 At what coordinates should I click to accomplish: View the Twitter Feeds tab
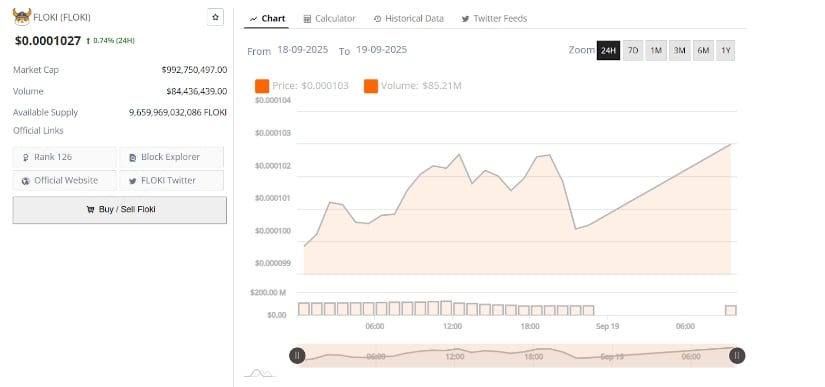pos(494,18)
